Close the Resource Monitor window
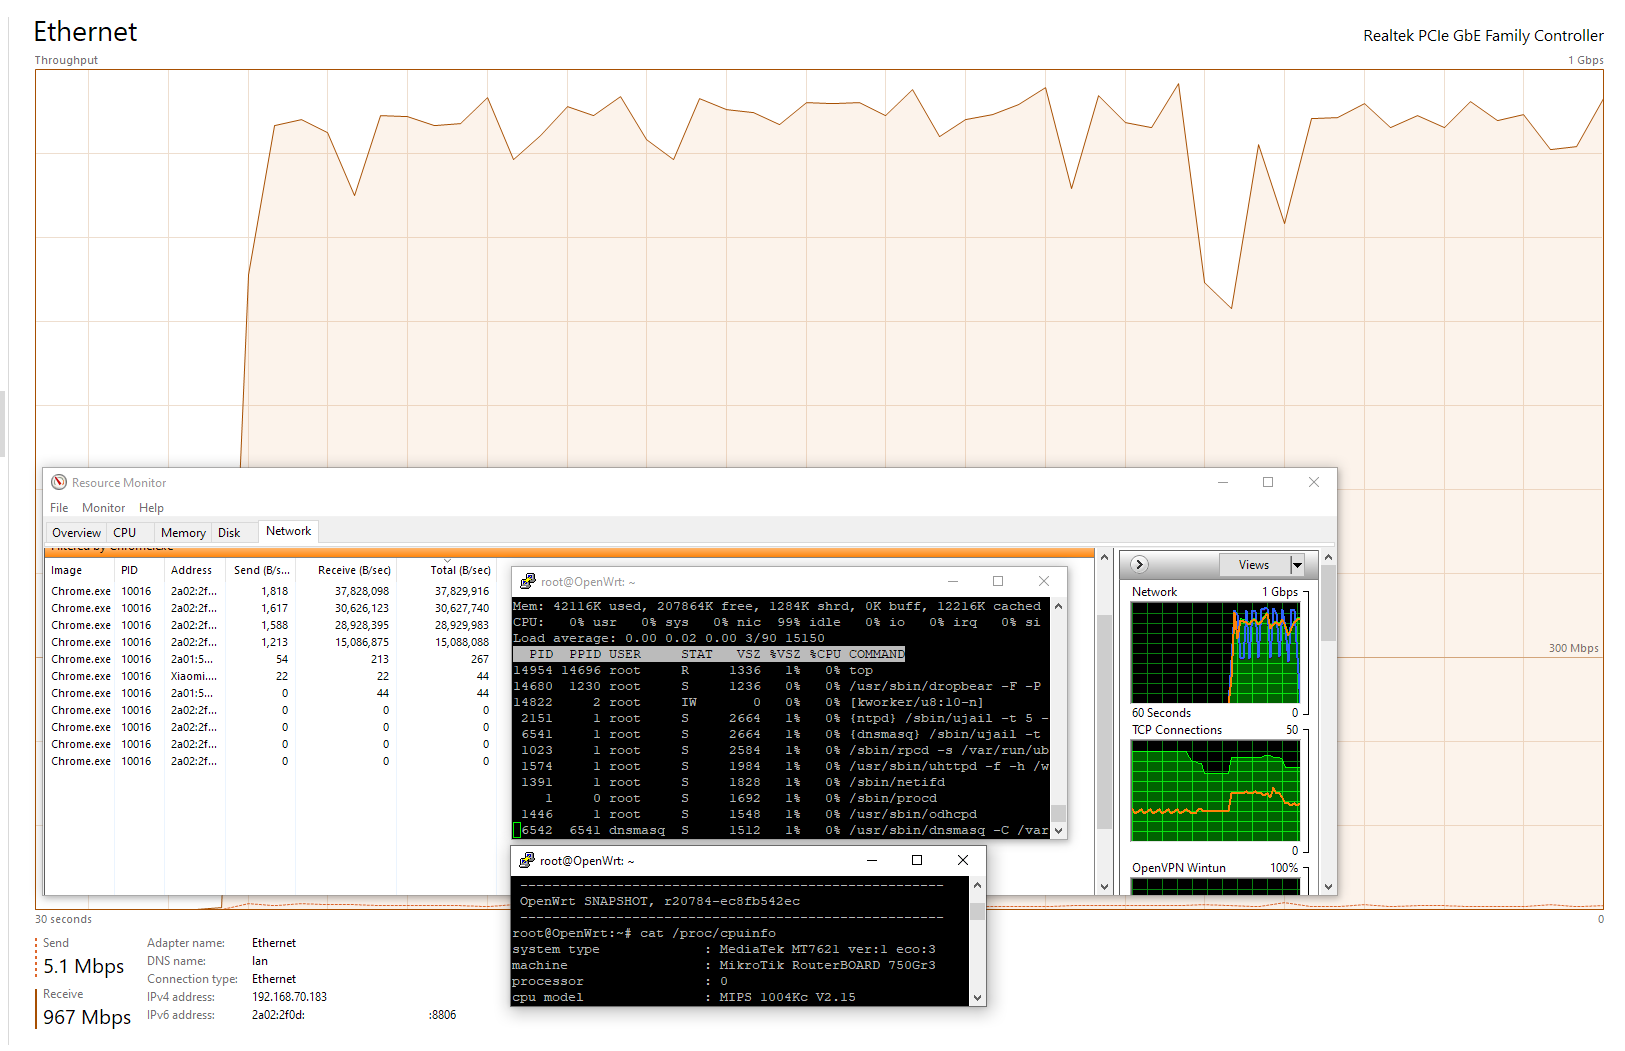The width and height of the screenshot is (1625, 1051). pos(1314,482)
